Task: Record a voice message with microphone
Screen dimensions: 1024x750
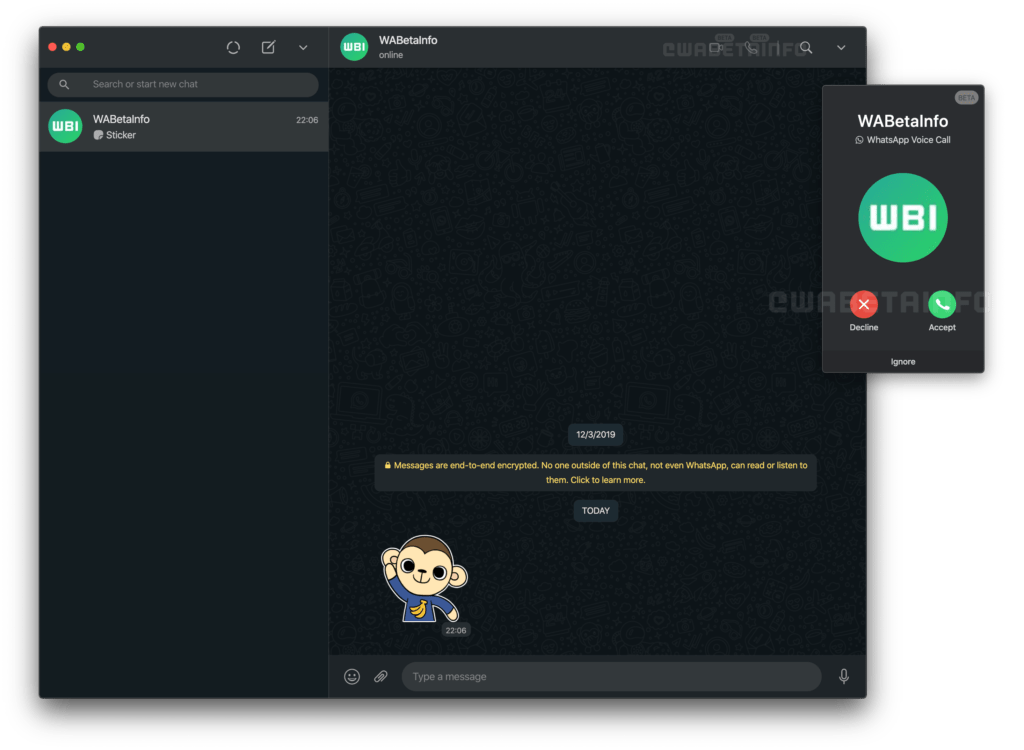Action: pos(844,677)
